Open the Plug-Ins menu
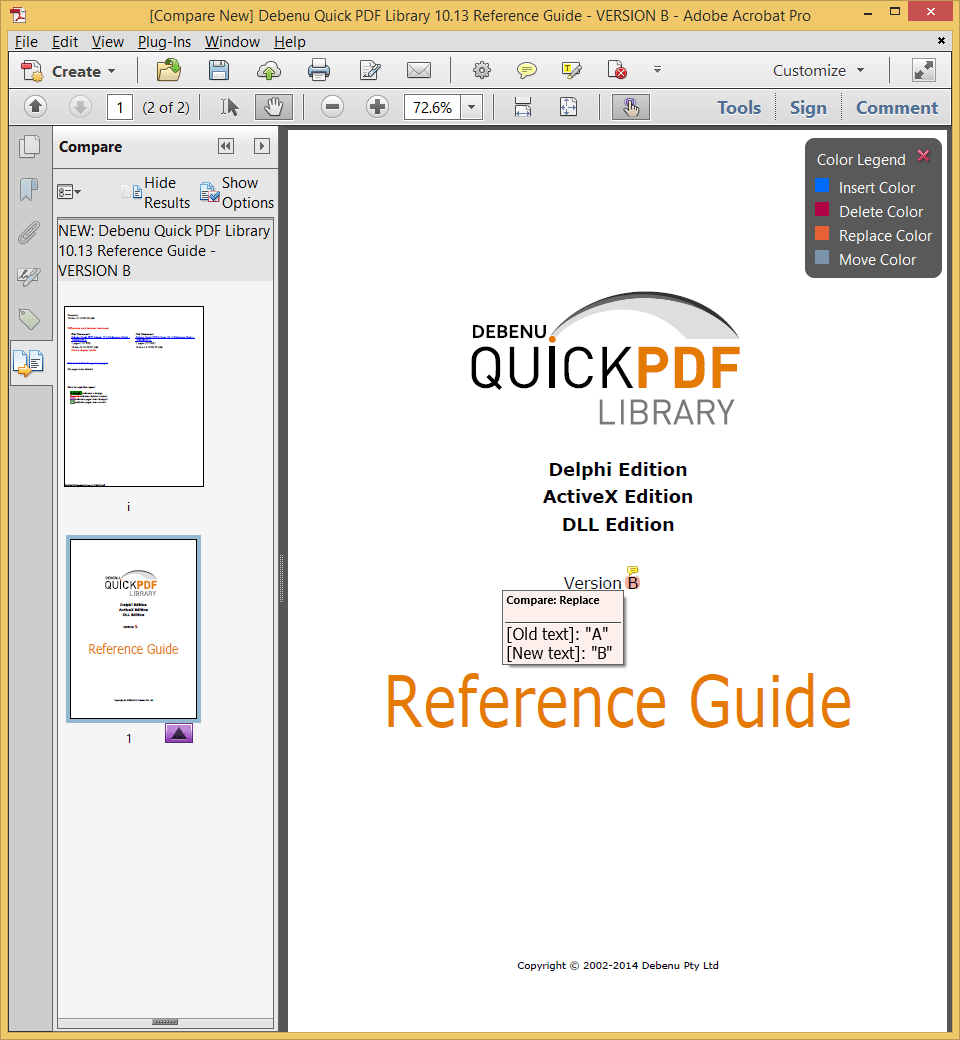The image size is (960, 1040). coord(164,42)
